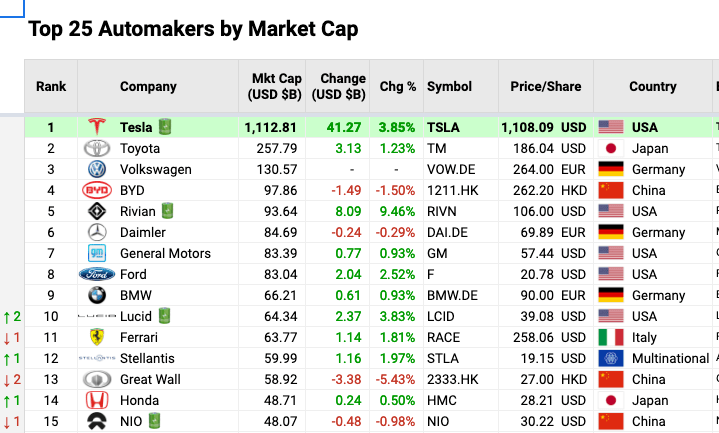Sort table by Rank column header

tap(51, 87)
